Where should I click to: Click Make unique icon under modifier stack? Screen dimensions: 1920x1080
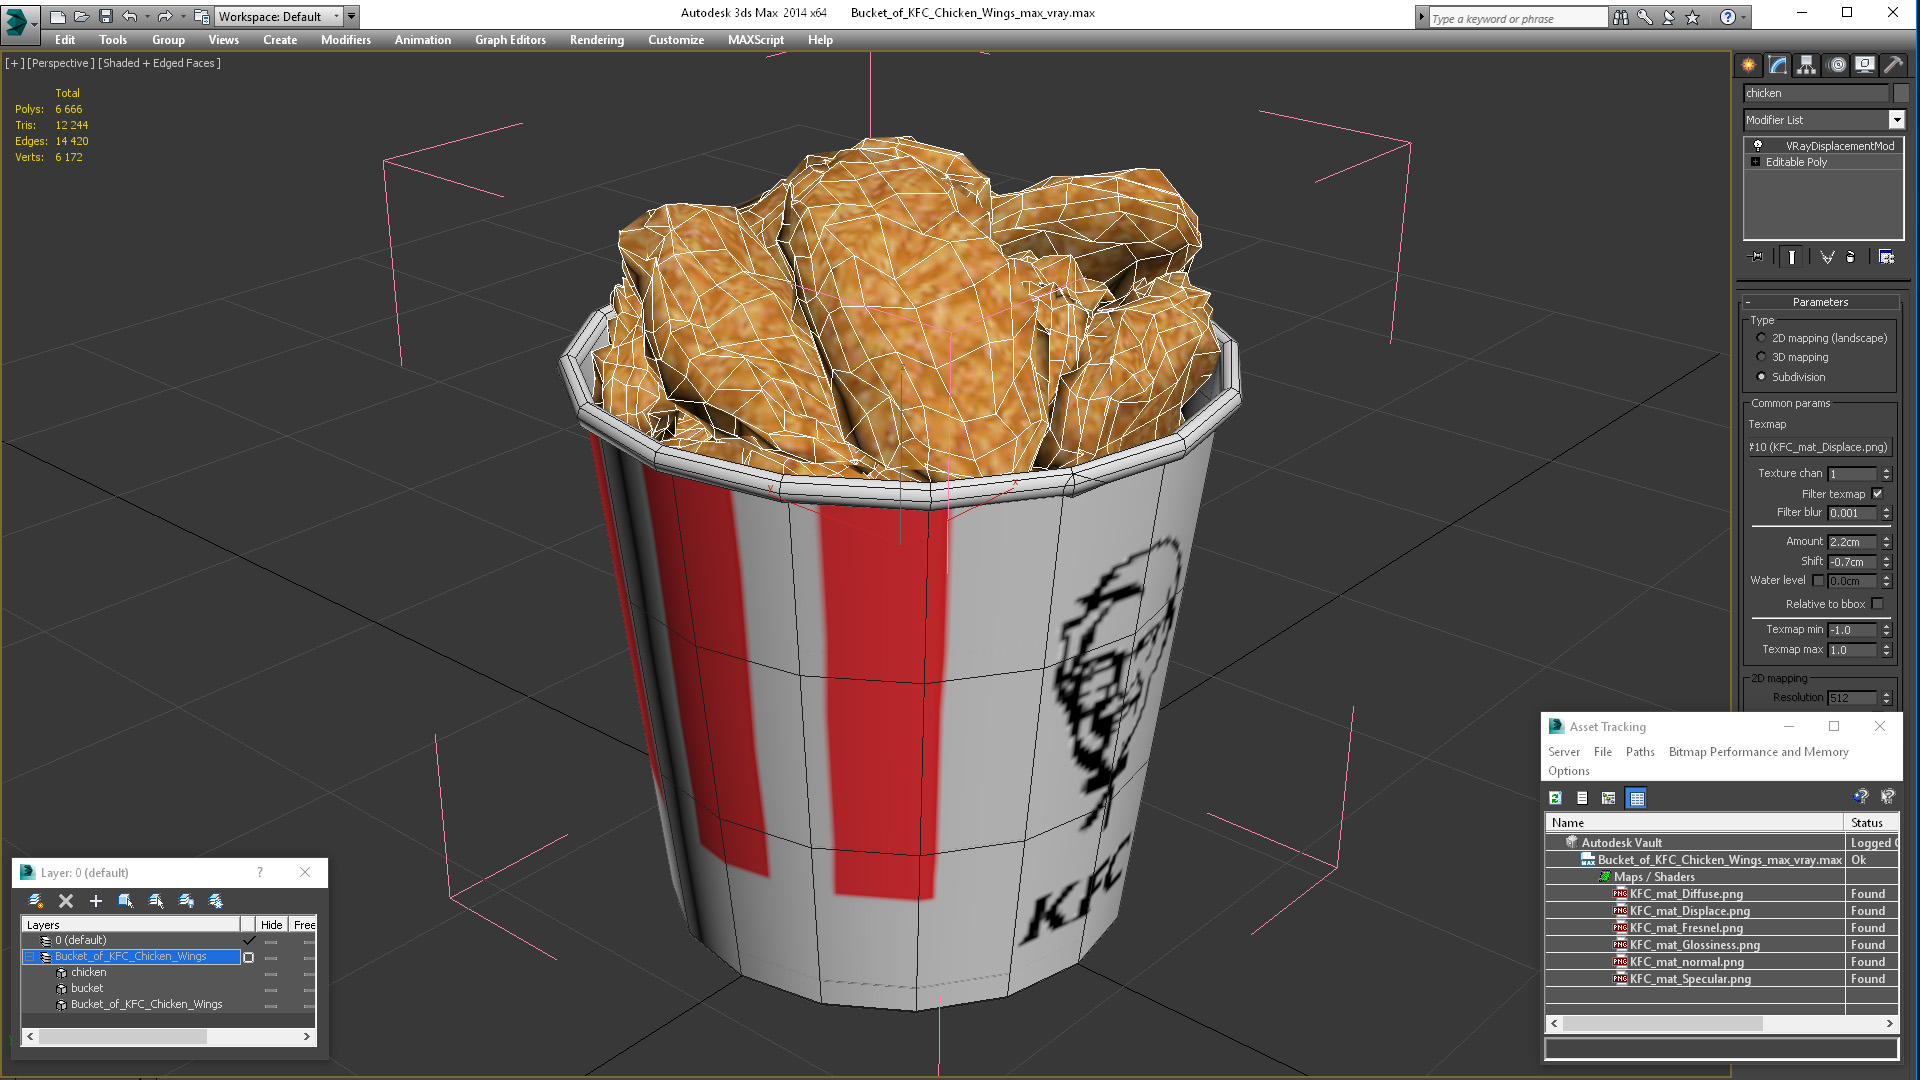[x=1827, y=257]
